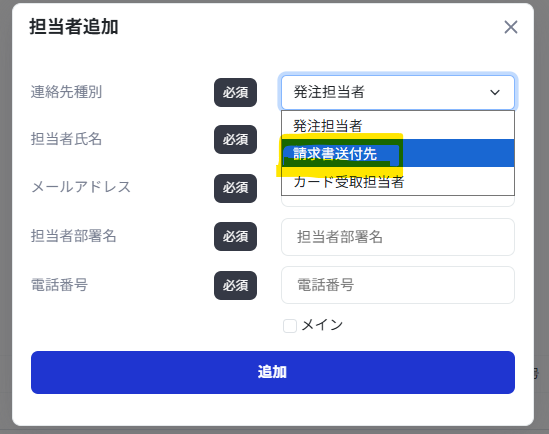Screen dimensions: 549x434
Task: Click into the 電話番号 input field
Action: point(398,285)
